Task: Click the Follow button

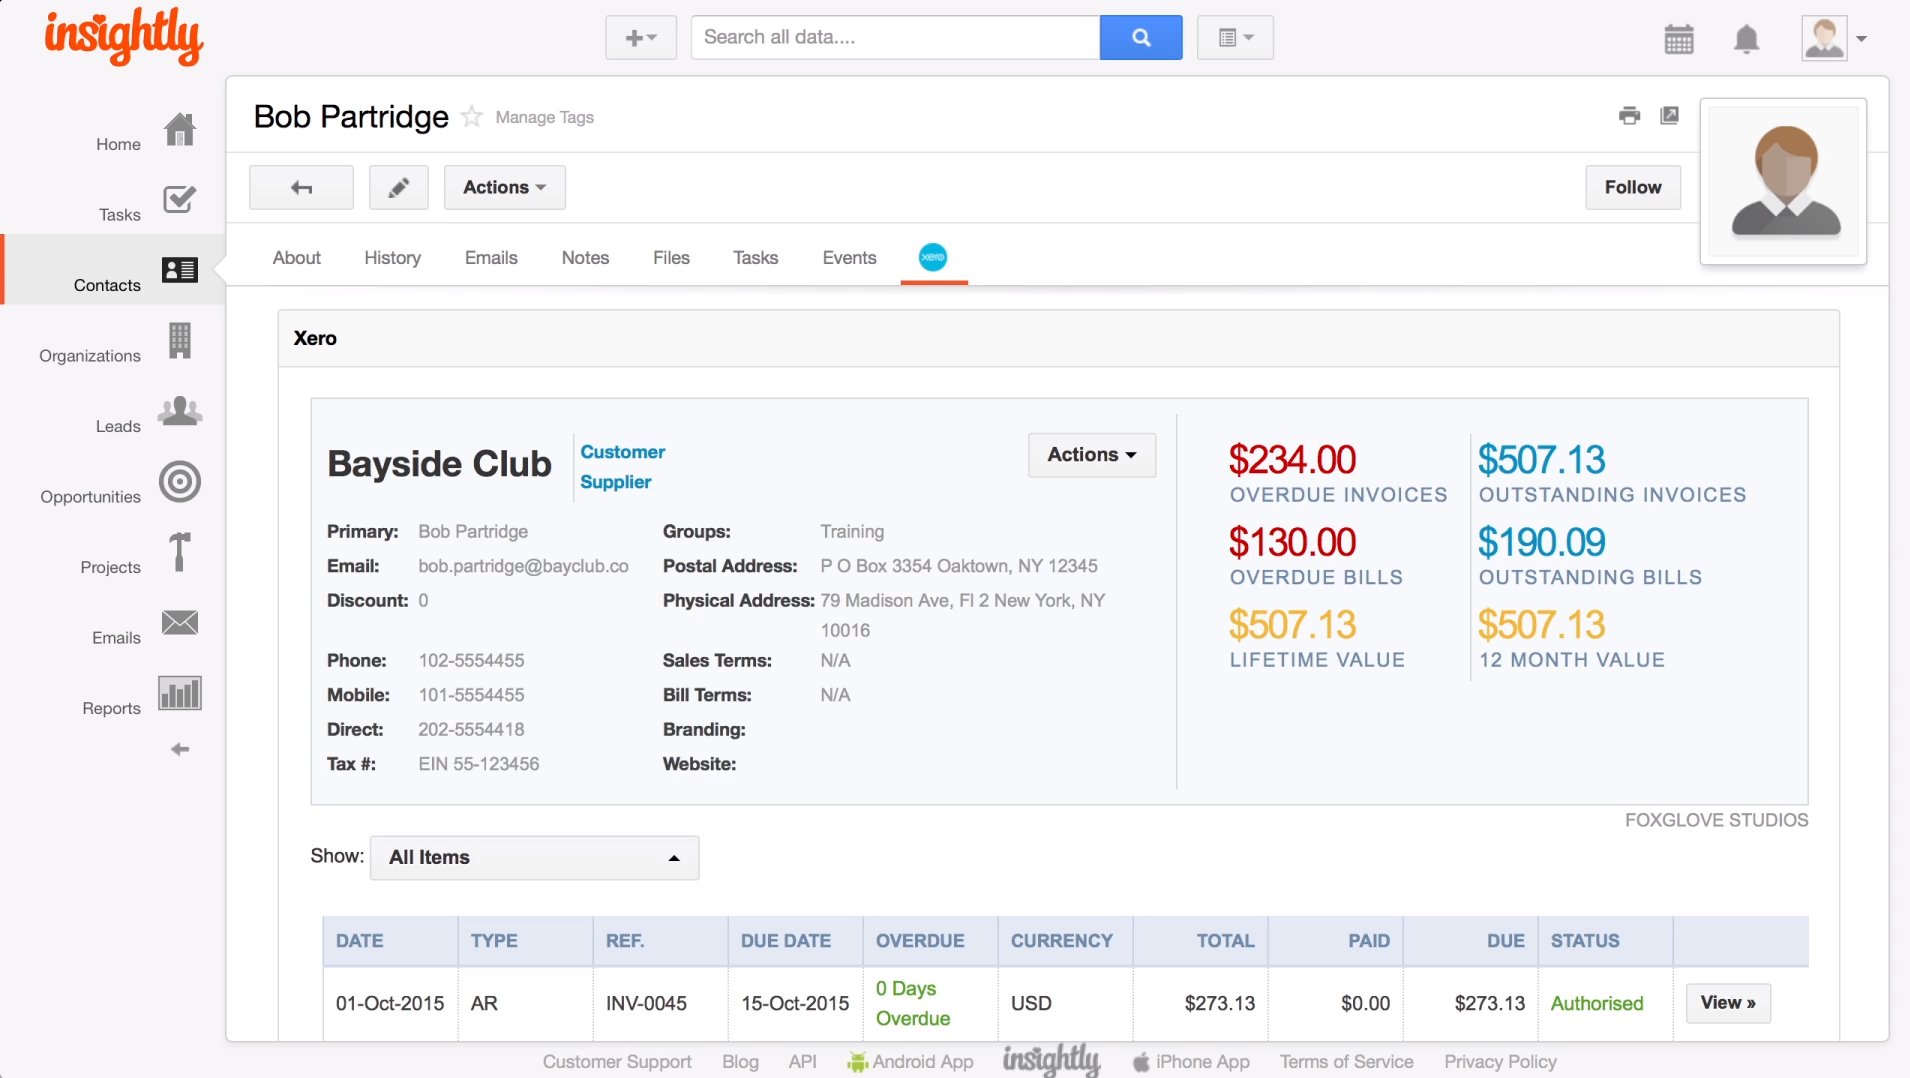Action: (1633, 187)
